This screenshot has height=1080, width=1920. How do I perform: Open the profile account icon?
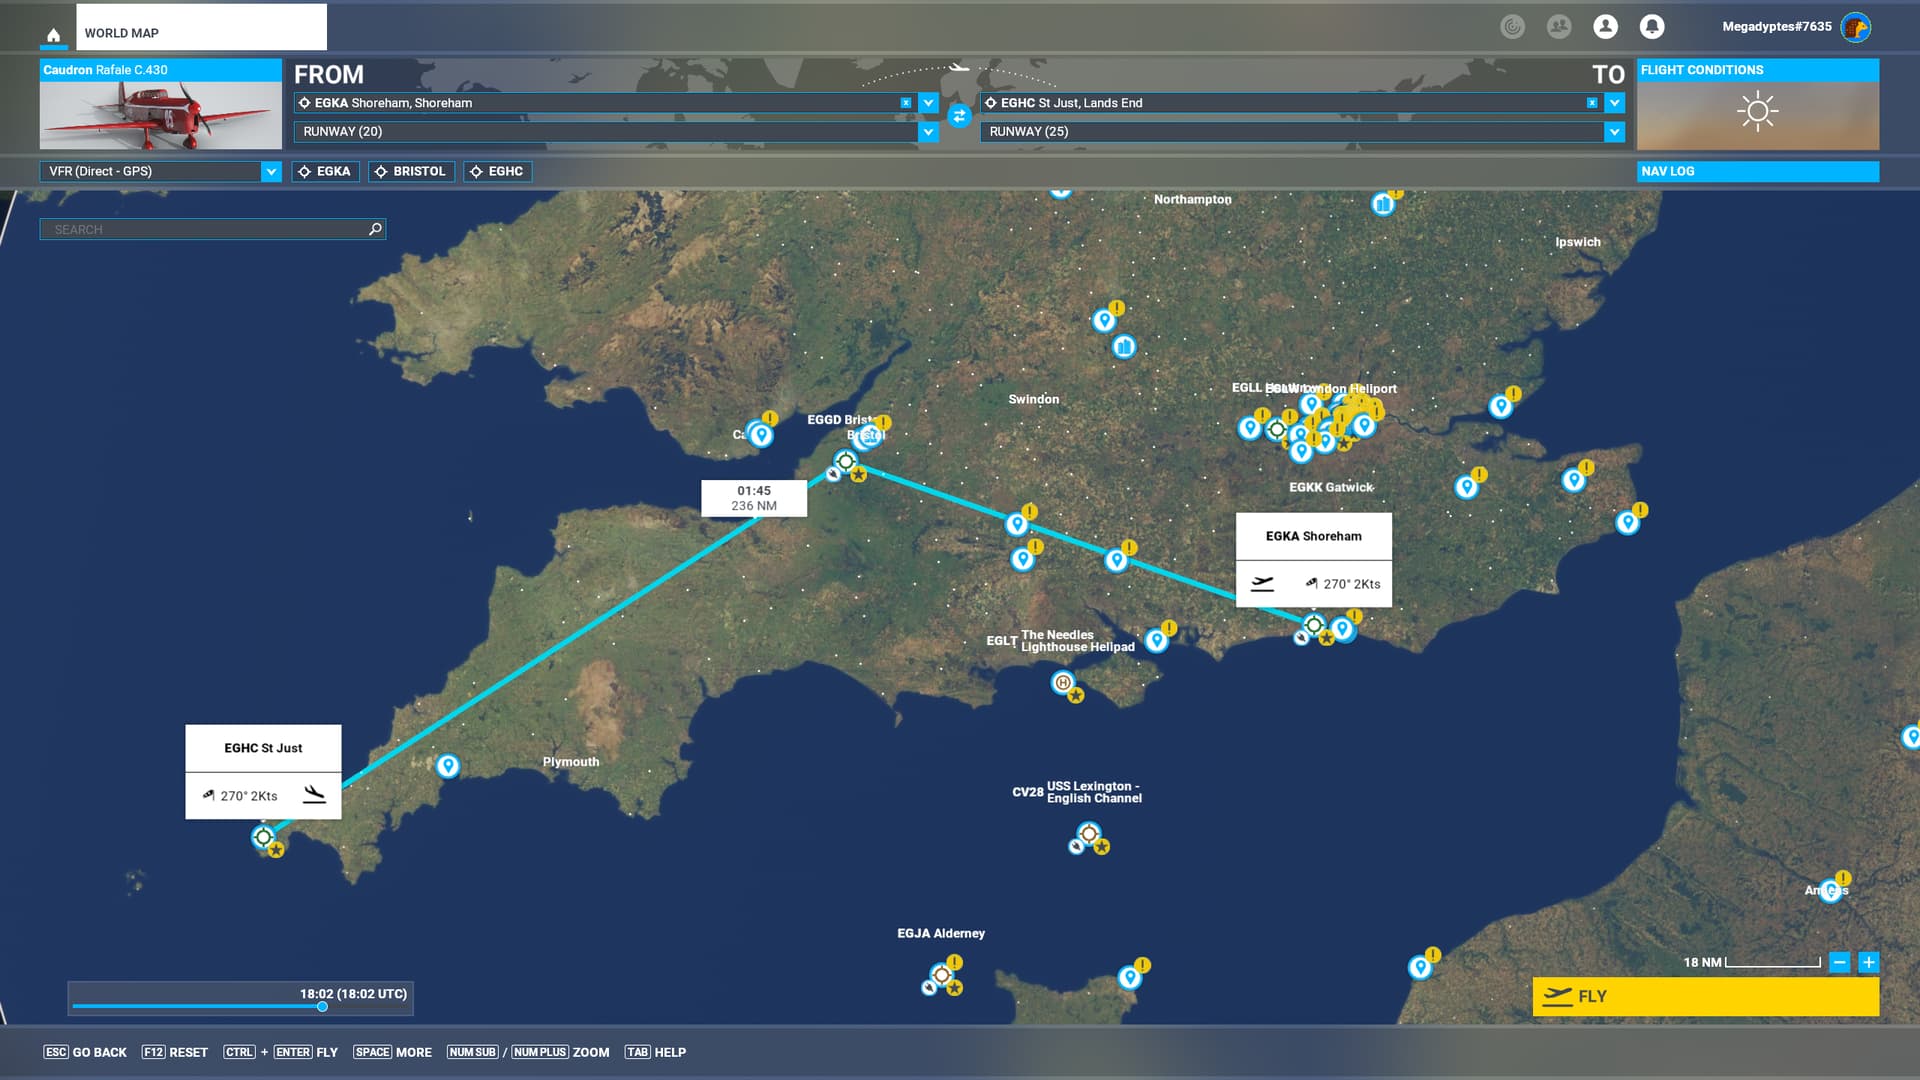click(1605, 27)
